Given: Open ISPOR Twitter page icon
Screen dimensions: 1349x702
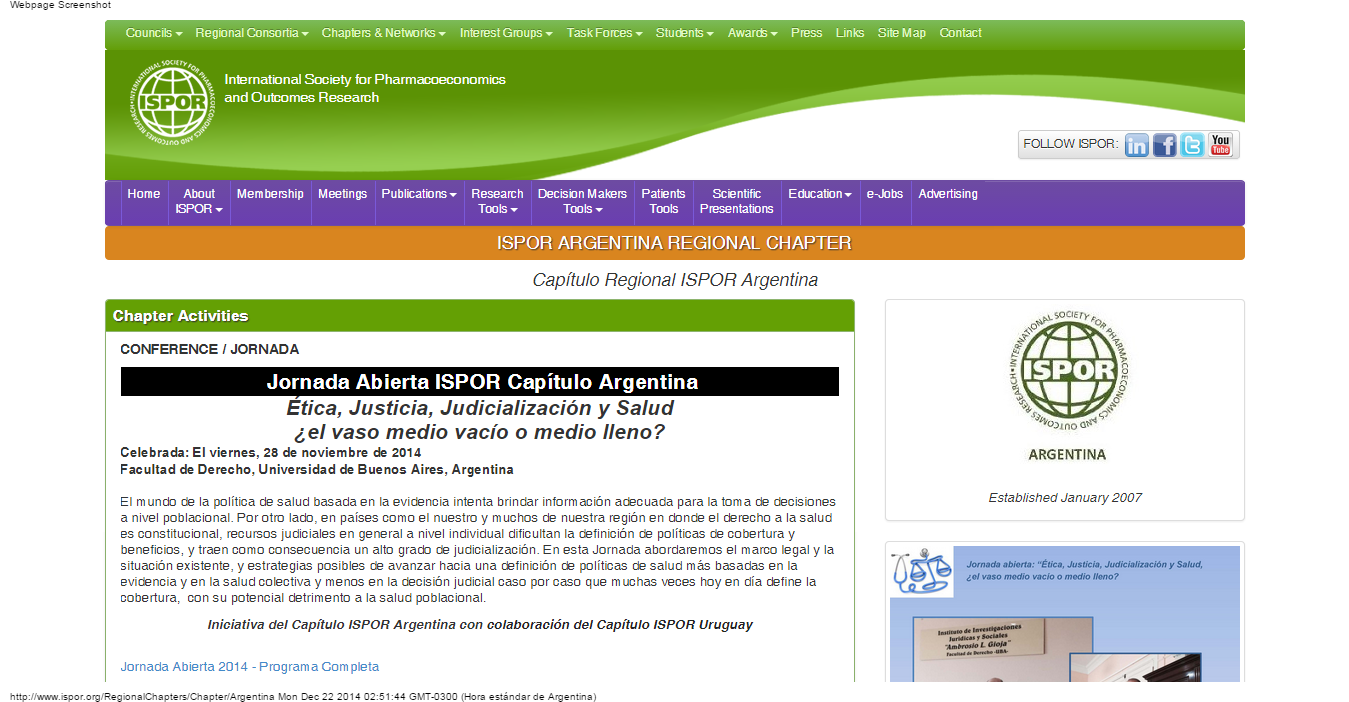Looking at the screenshot, I should click(1192, 145).
